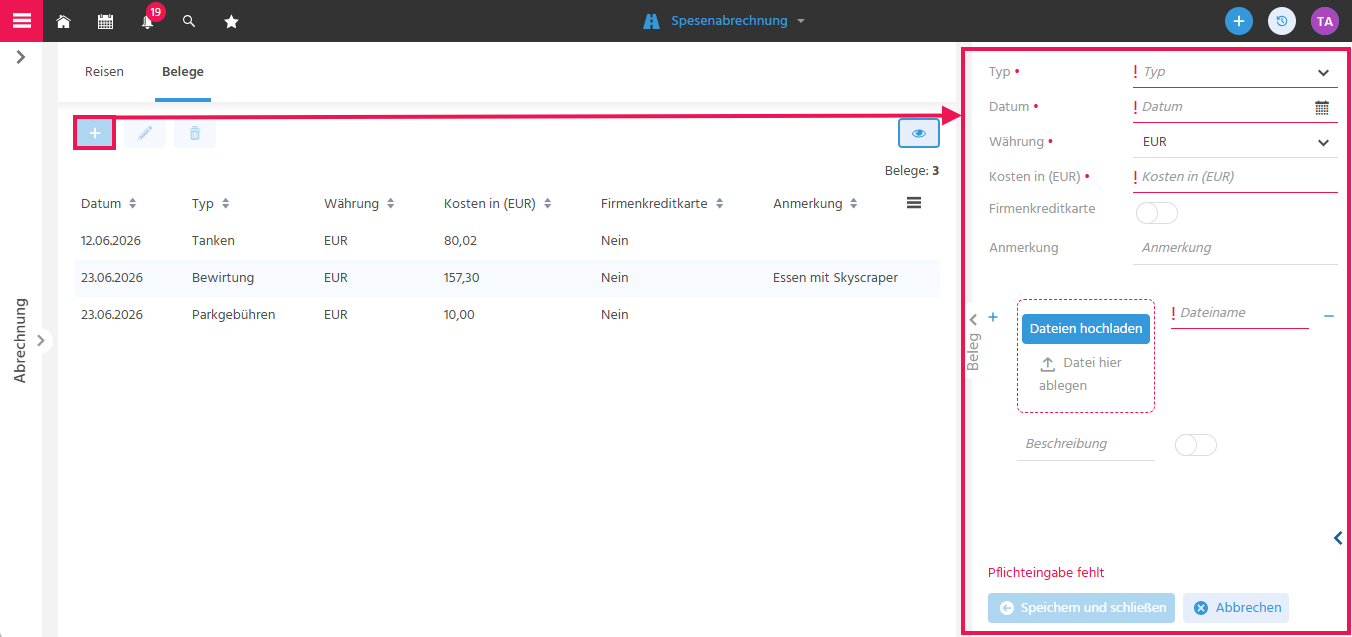Image resolution: width=1352 pixels, height=637 pixels.
Task: Open the Währung EUR dropdown
Action: [x=1235, y=142]
